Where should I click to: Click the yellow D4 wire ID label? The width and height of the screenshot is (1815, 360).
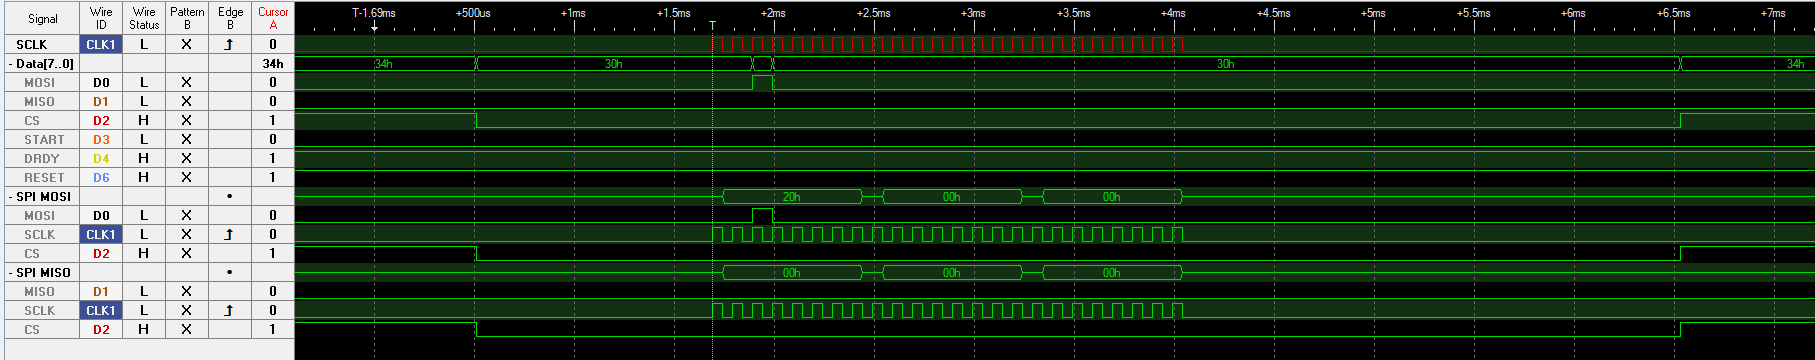[x=101, y=158]
